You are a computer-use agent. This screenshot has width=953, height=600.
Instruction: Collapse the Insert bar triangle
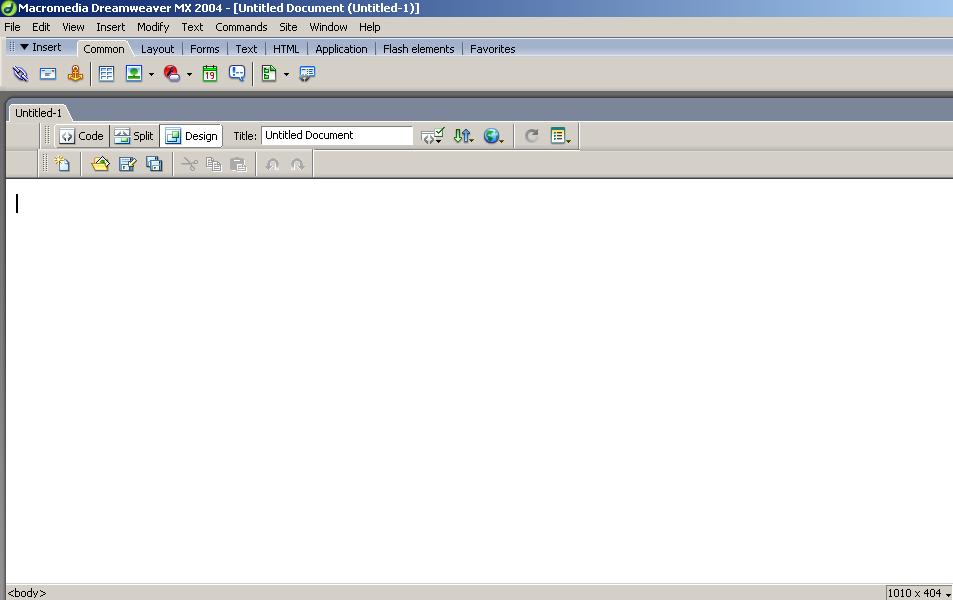24,47
